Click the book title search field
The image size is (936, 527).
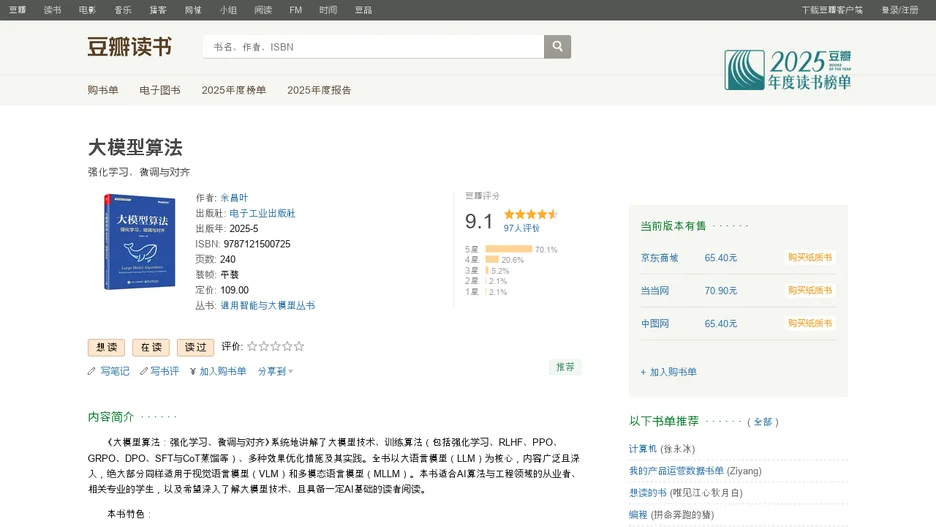click(373, 47)
